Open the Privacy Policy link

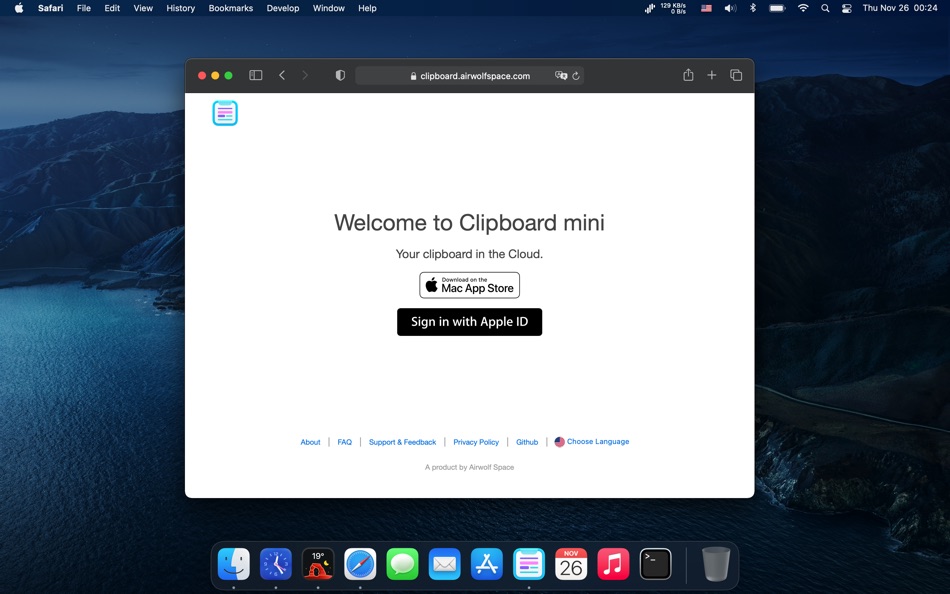coord(476,442)
